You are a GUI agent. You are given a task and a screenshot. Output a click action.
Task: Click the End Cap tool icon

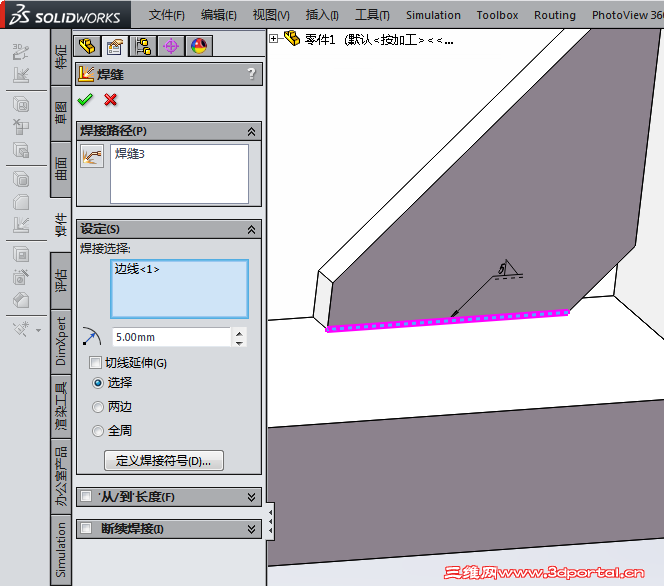tap(21, 179)
